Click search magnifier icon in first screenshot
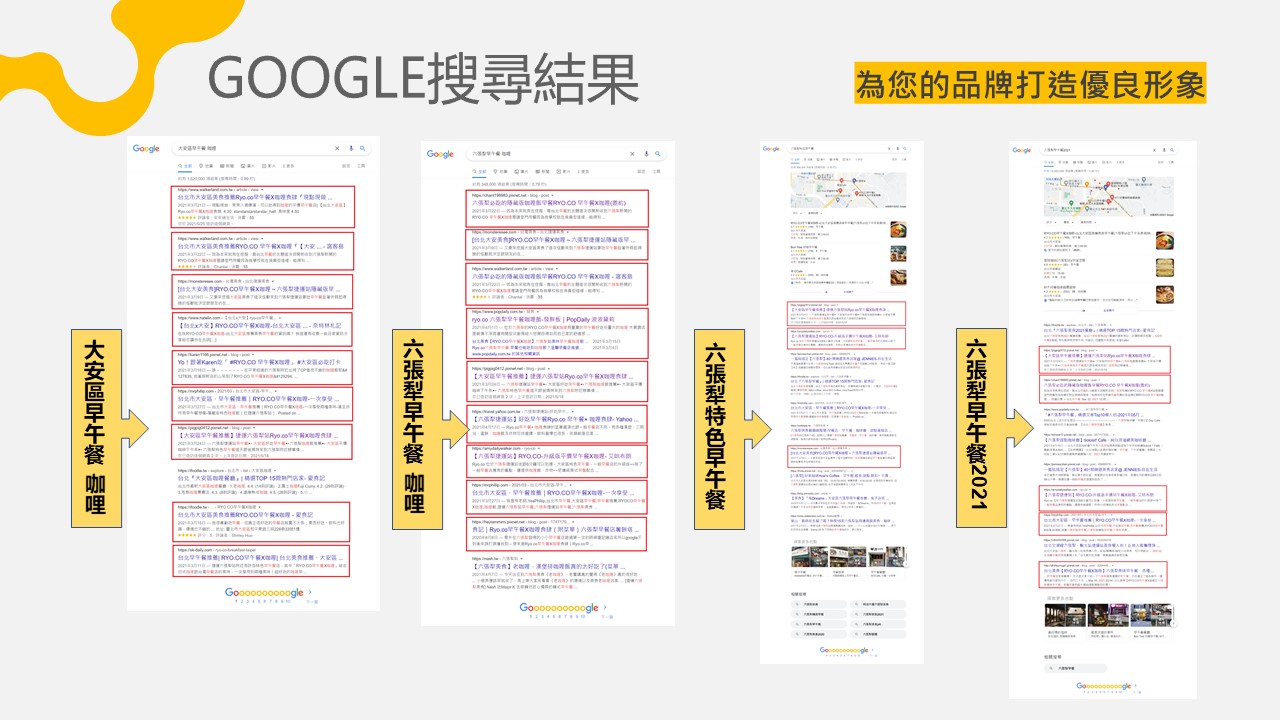This screenshot has width=1280, height=720. coord(363,149)
